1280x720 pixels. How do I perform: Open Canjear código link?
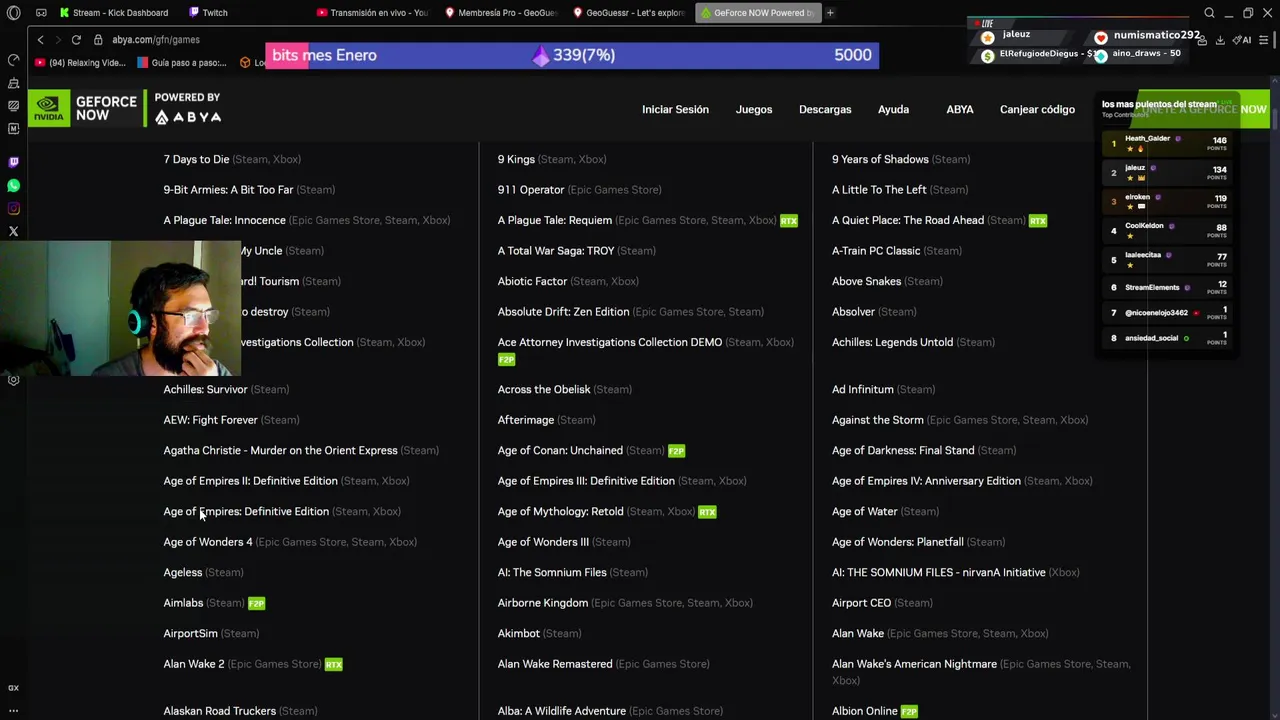(x=1037, y=109)
